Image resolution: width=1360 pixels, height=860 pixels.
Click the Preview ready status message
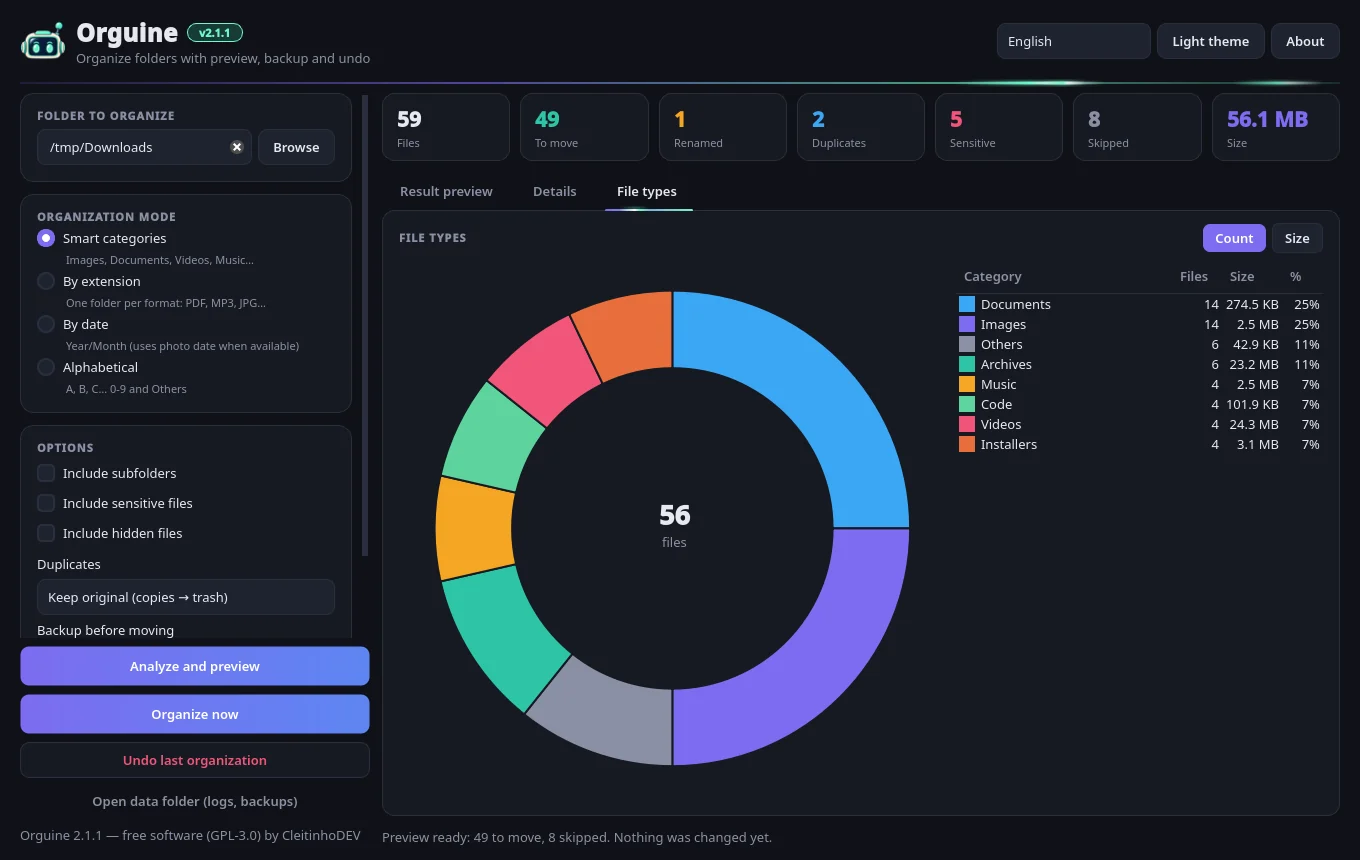pyautogui.click(x=577, y=837)
